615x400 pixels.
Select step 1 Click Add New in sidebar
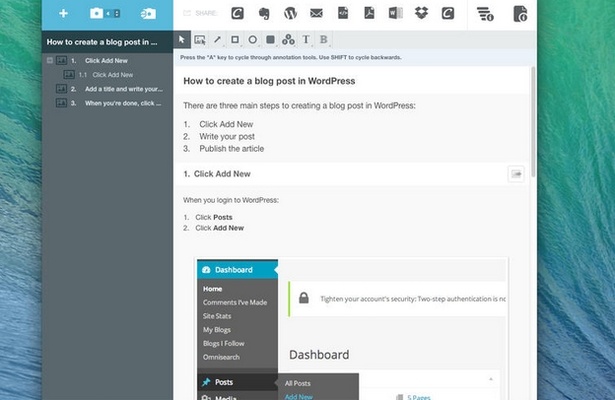[106, 61]
